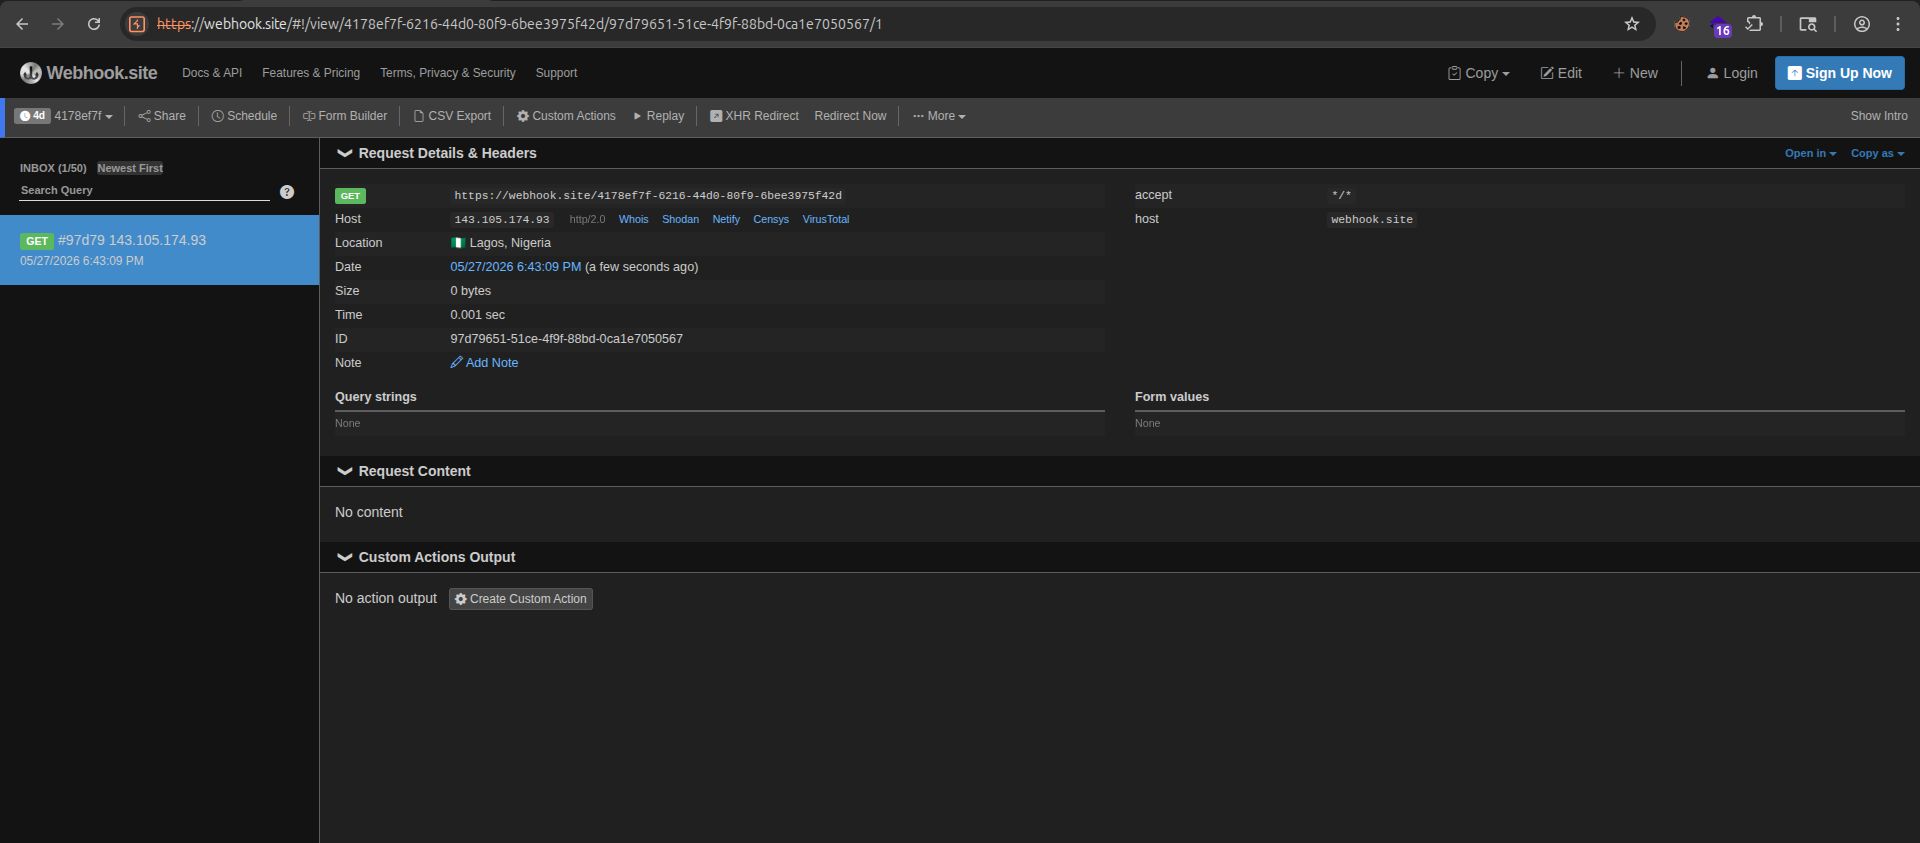Click Show Intro

(1879, 116)
